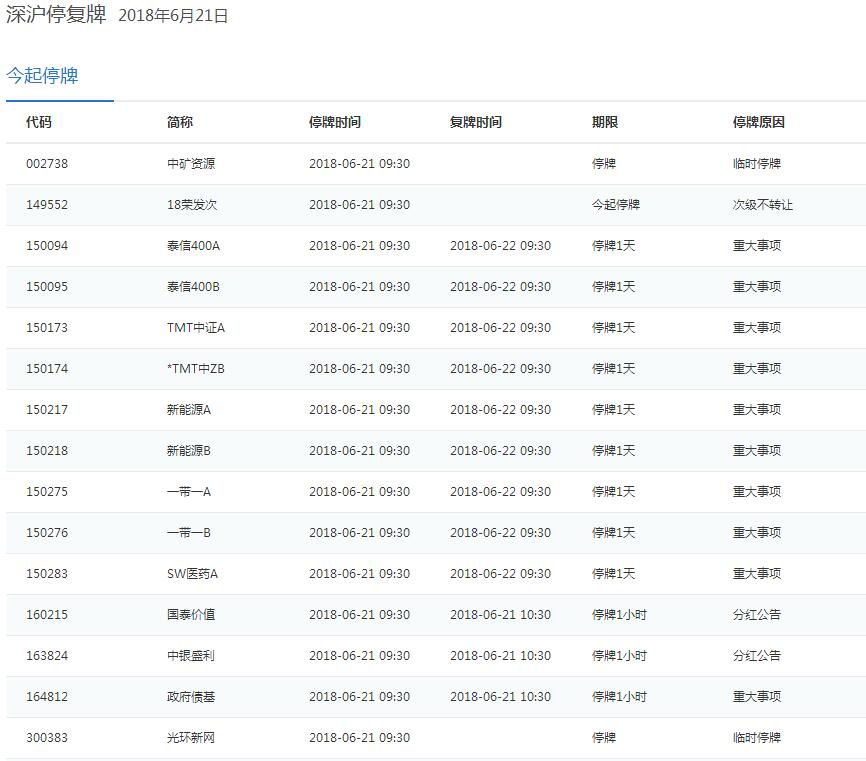Click the *TMT中ZB stock name

(196, 369)
